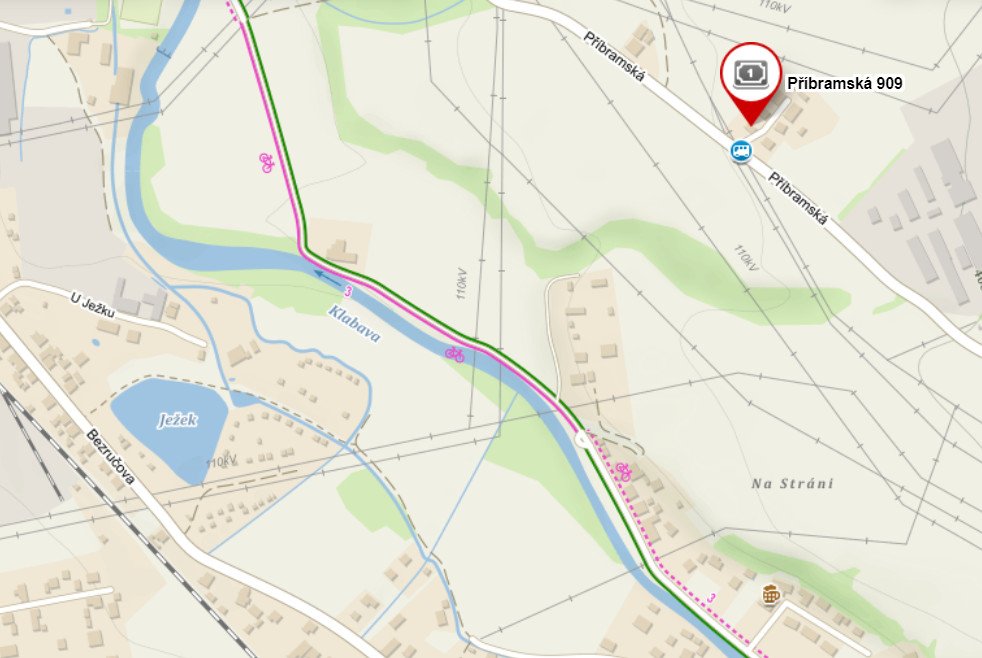Select the Na Stráni locality label
The image size is (982, 658).
coord(792,483)
